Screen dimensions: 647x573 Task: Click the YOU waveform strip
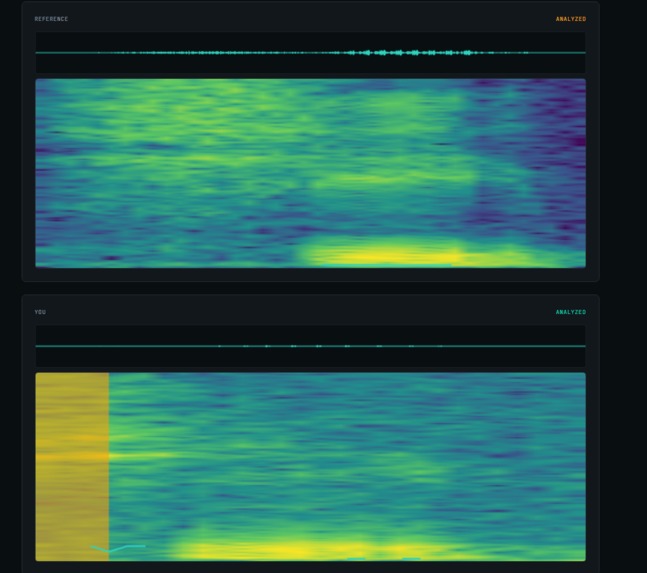(310, 346)
